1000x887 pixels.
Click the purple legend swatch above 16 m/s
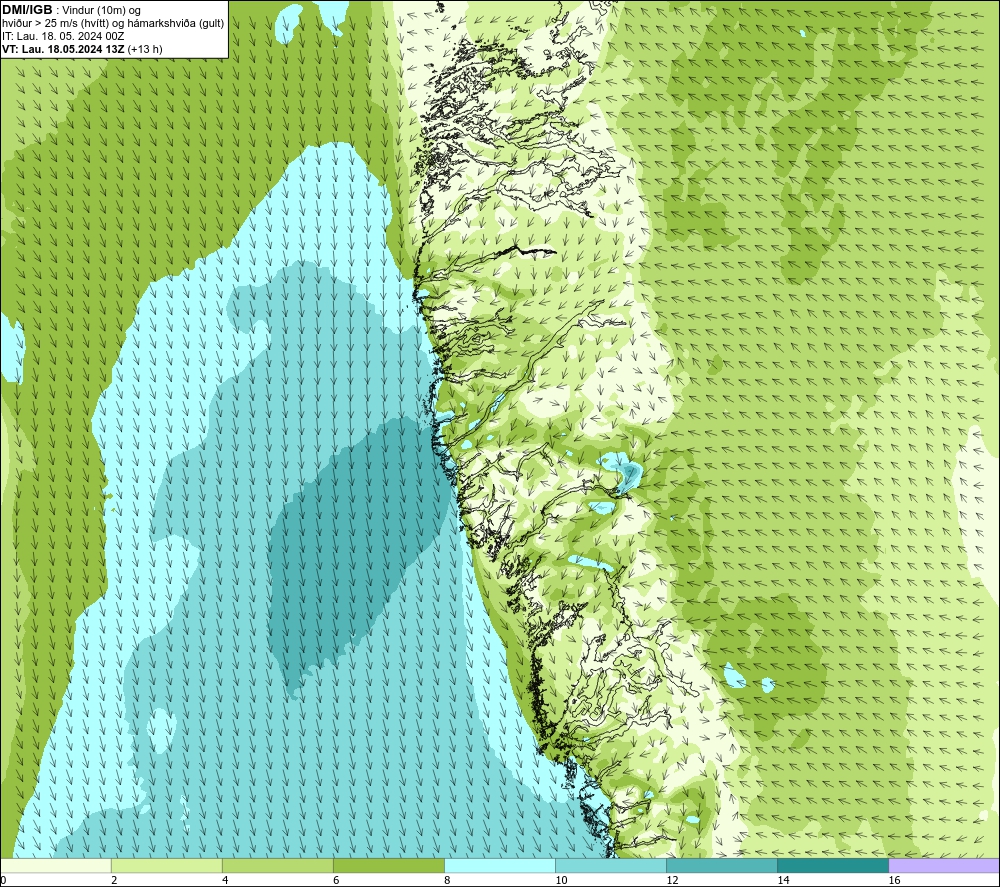(944, 866)
